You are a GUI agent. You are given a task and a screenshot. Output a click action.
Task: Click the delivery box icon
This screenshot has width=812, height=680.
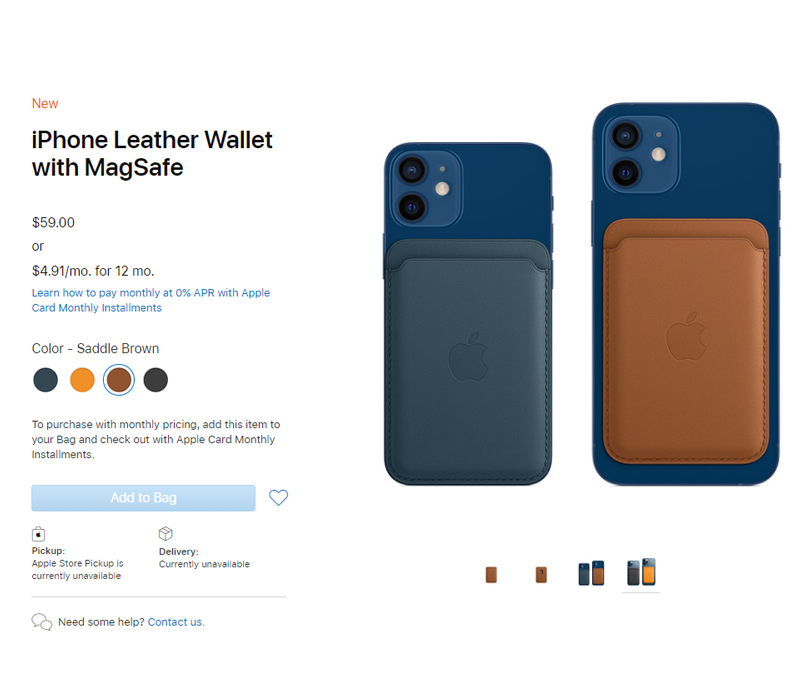(x=166, y=533)
